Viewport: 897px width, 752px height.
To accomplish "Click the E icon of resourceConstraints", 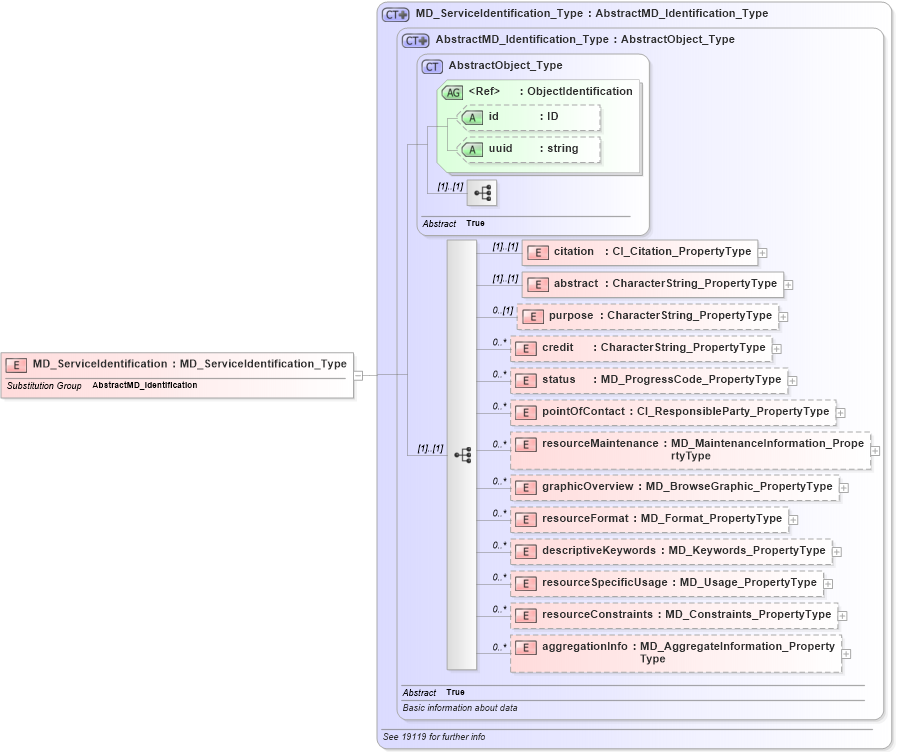I will [526, 615].
